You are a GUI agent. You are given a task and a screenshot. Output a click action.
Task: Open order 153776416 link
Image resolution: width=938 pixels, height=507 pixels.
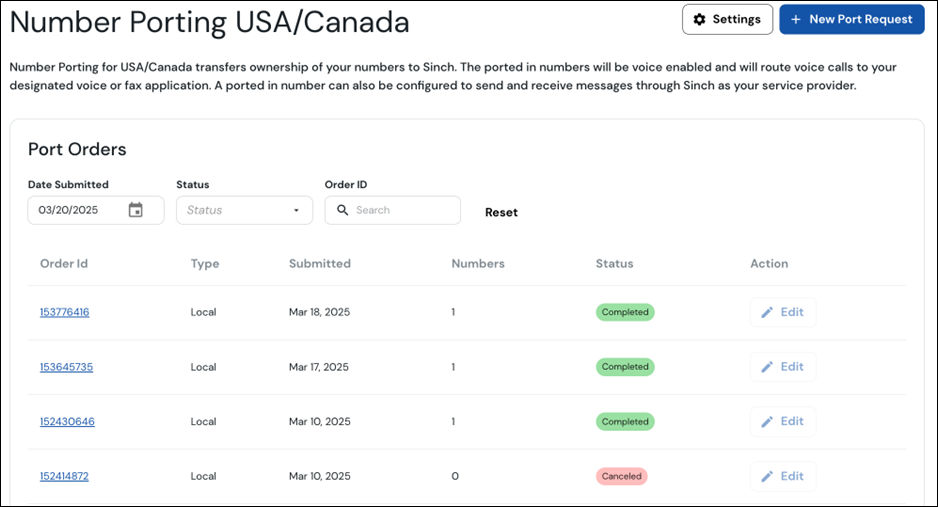tap(65, 312)
